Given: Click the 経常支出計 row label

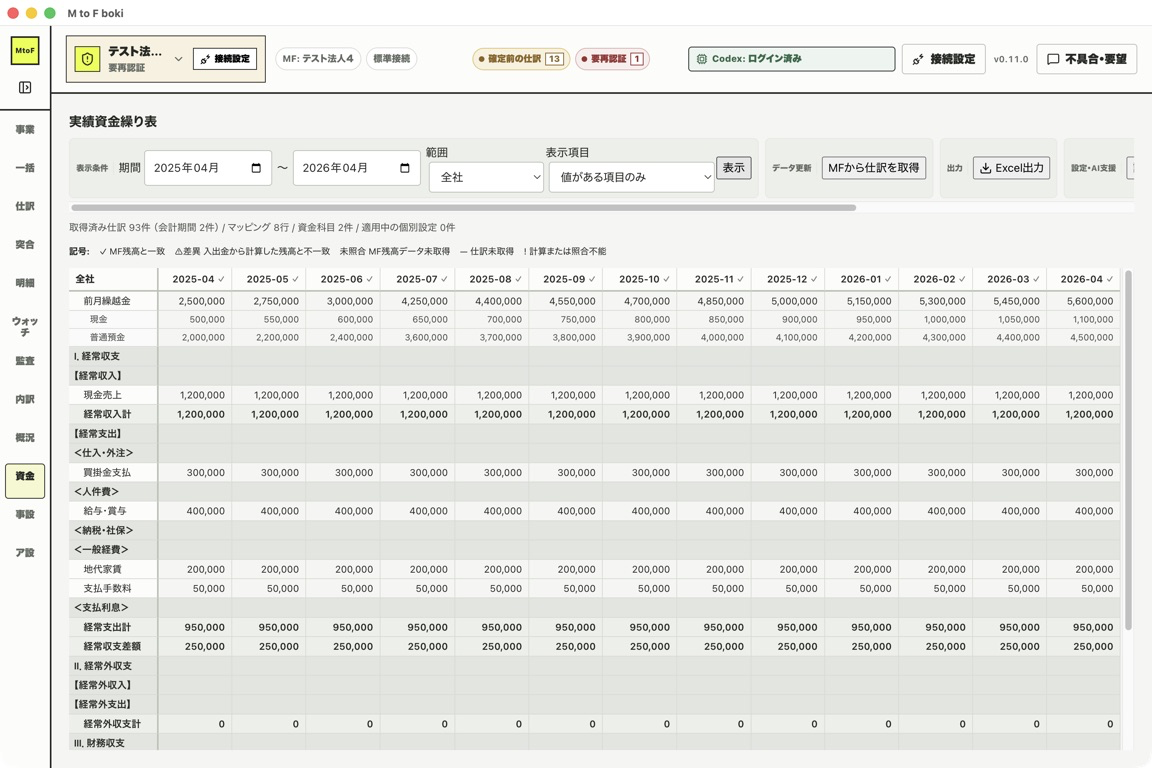Looking at the screenshot, I should tap(107, 628).
